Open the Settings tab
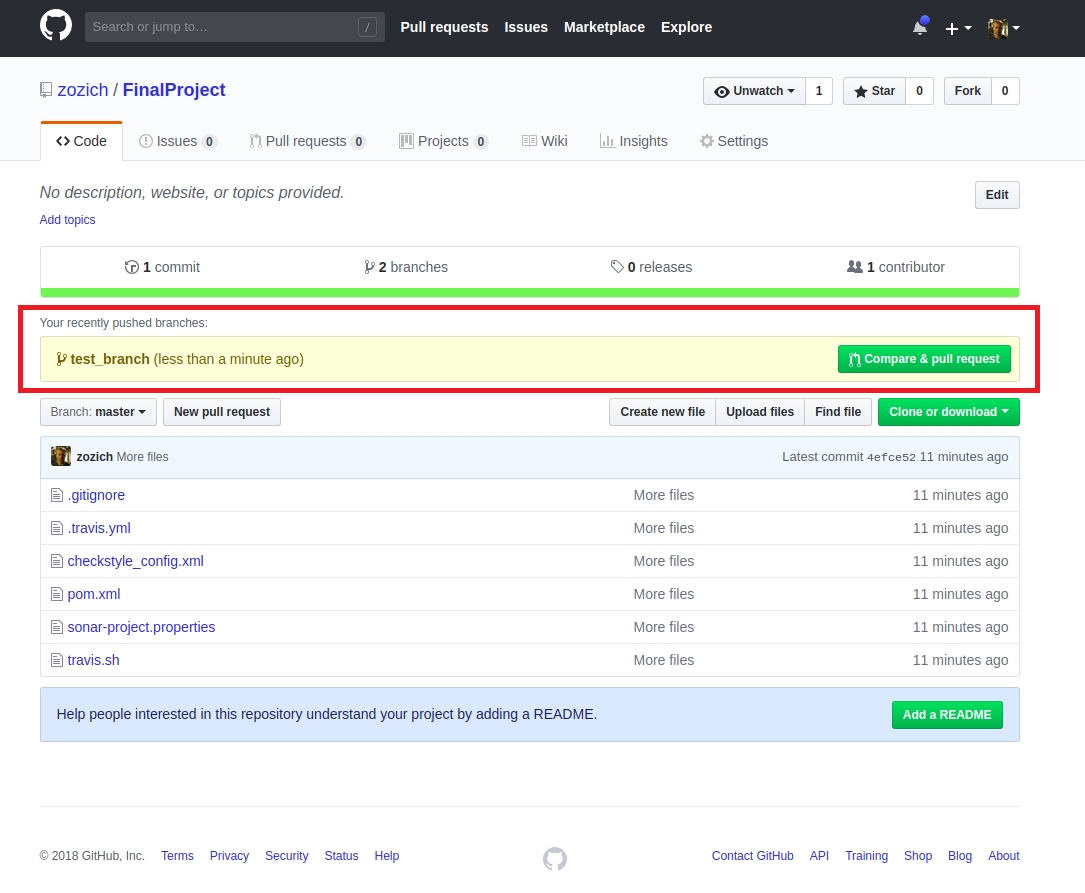 [x=734, y=141]
